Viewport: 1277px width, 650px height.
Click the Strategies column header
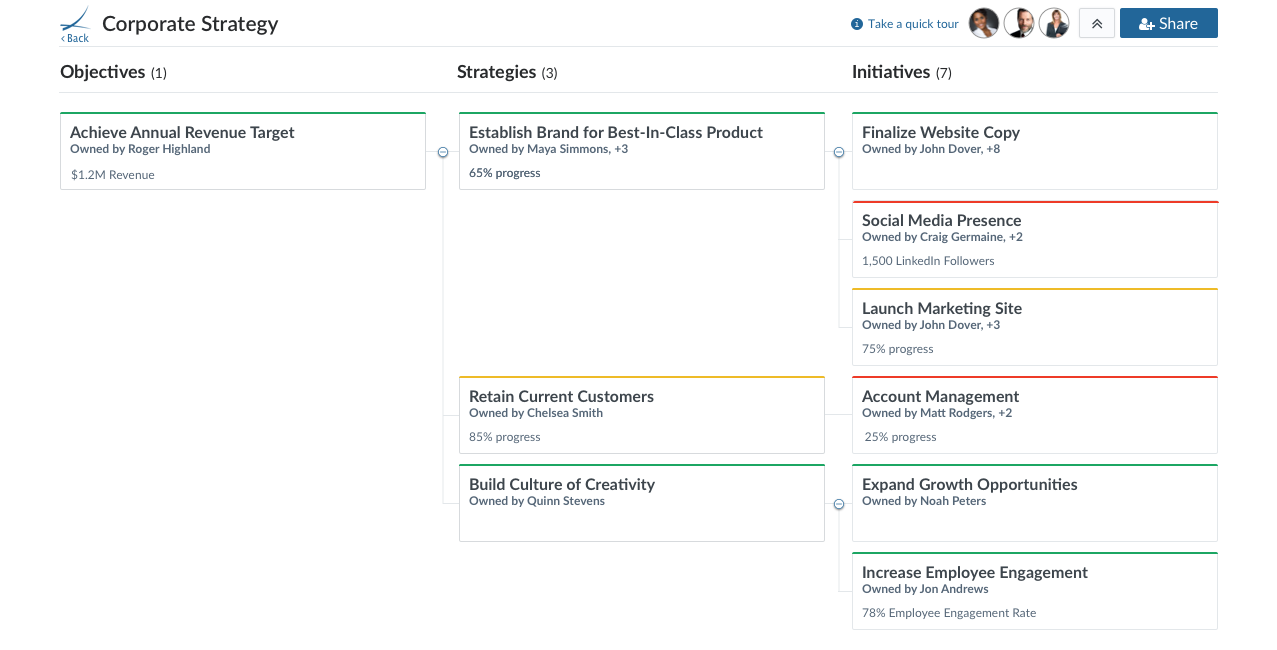point(507,72)
